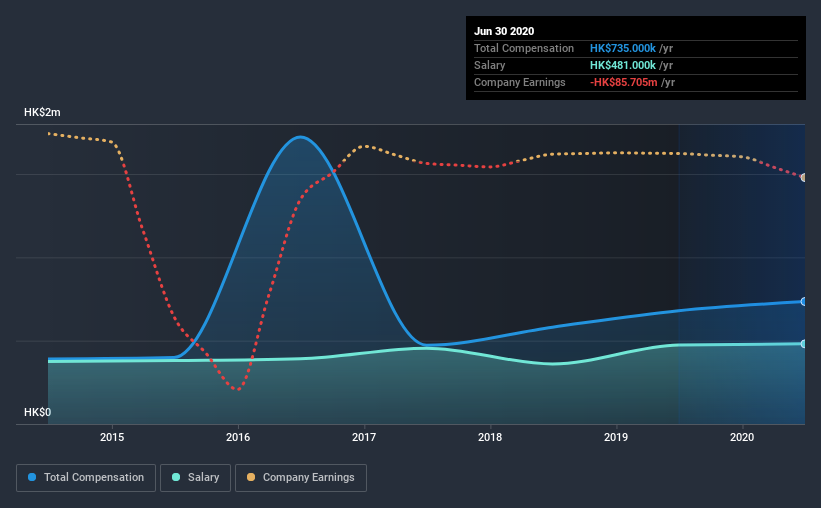Toggle the Company Earnings legend button
Image resolution: width=821 pixels, height=508 pixels.
pyautogui.click(x=301, y=478)
